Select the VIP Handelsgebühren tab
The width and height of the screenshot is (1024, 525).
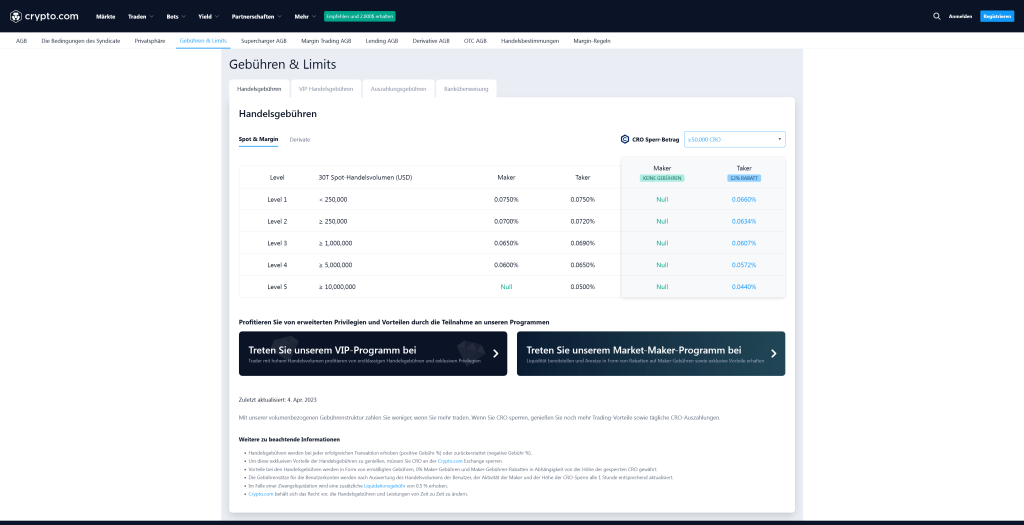pyautogui.click(x=325, y=89)
